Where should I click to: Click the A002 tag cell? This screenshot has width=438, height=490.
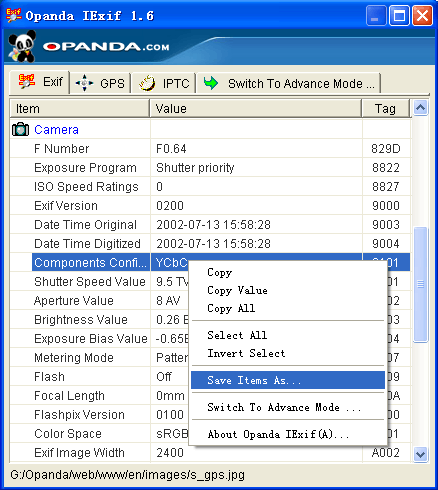pyautogui.click(x=386, y=453)
